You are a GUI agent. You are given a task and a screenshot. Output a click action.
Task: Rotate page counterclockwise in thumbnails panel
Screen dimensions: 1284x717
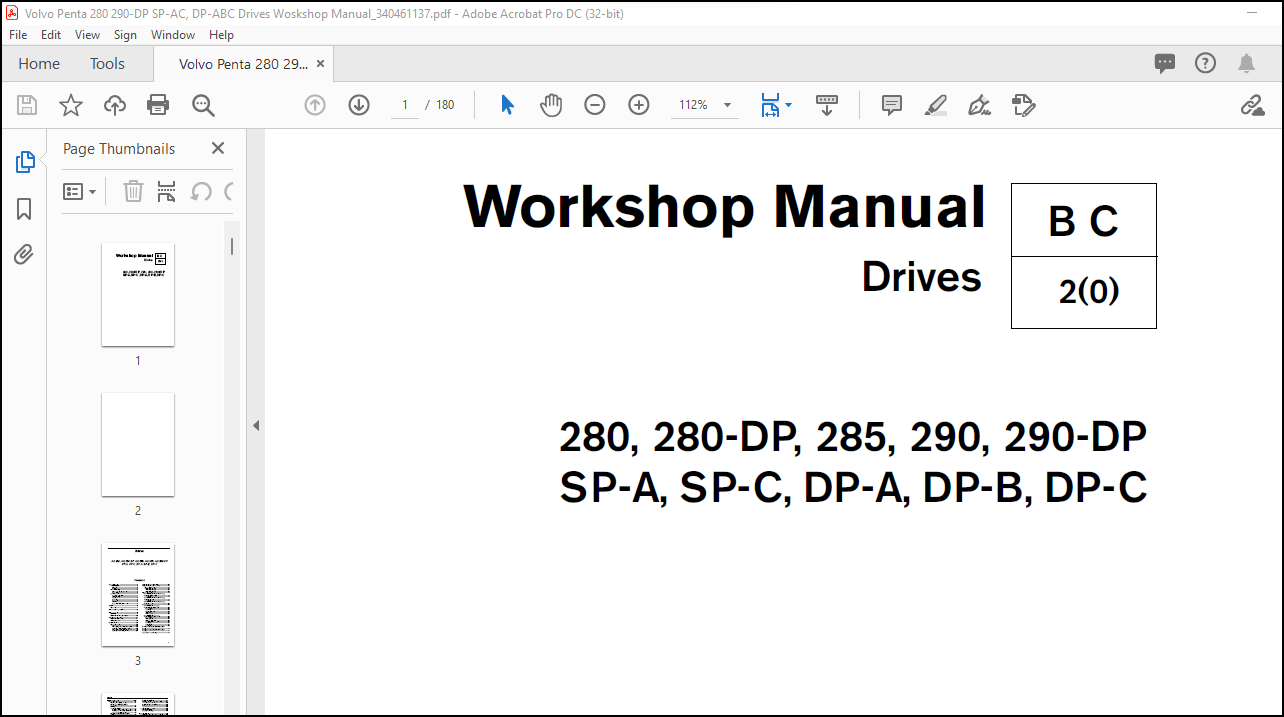[201, 191]
